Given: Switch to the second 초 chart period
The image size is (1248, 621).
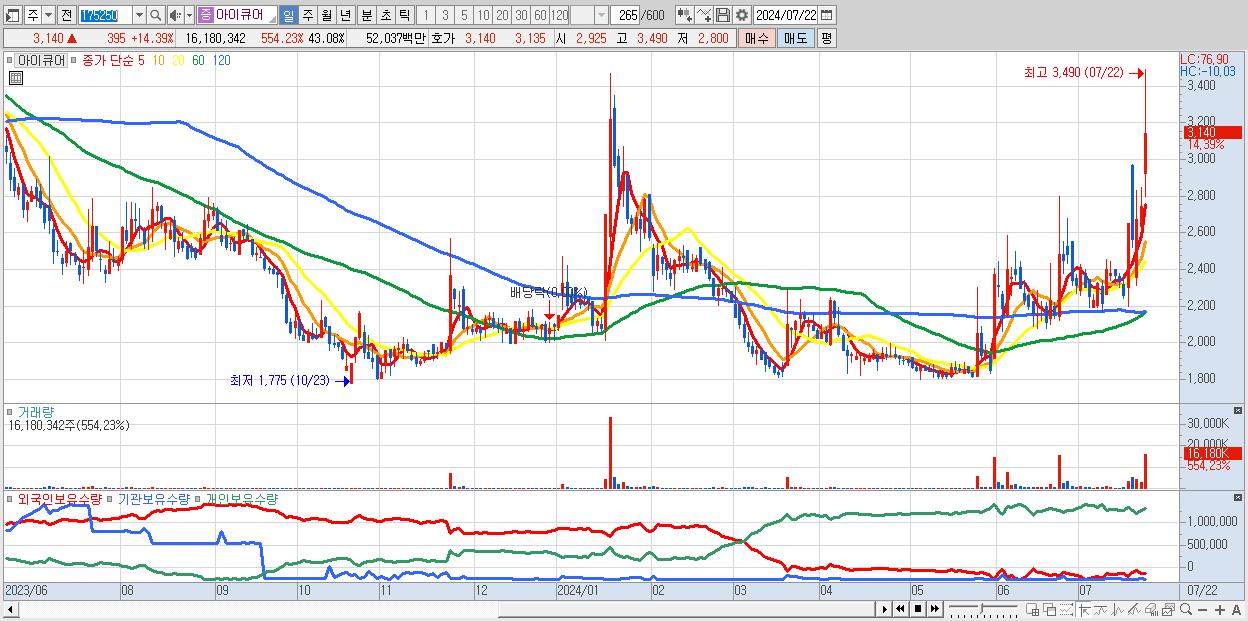Looking at the screenshot, I should coord(385,15).
